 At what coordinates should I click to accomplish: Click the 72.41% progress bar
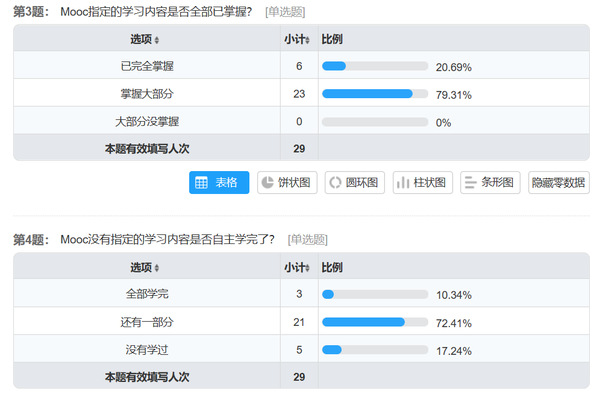click(x=375, y=322)
